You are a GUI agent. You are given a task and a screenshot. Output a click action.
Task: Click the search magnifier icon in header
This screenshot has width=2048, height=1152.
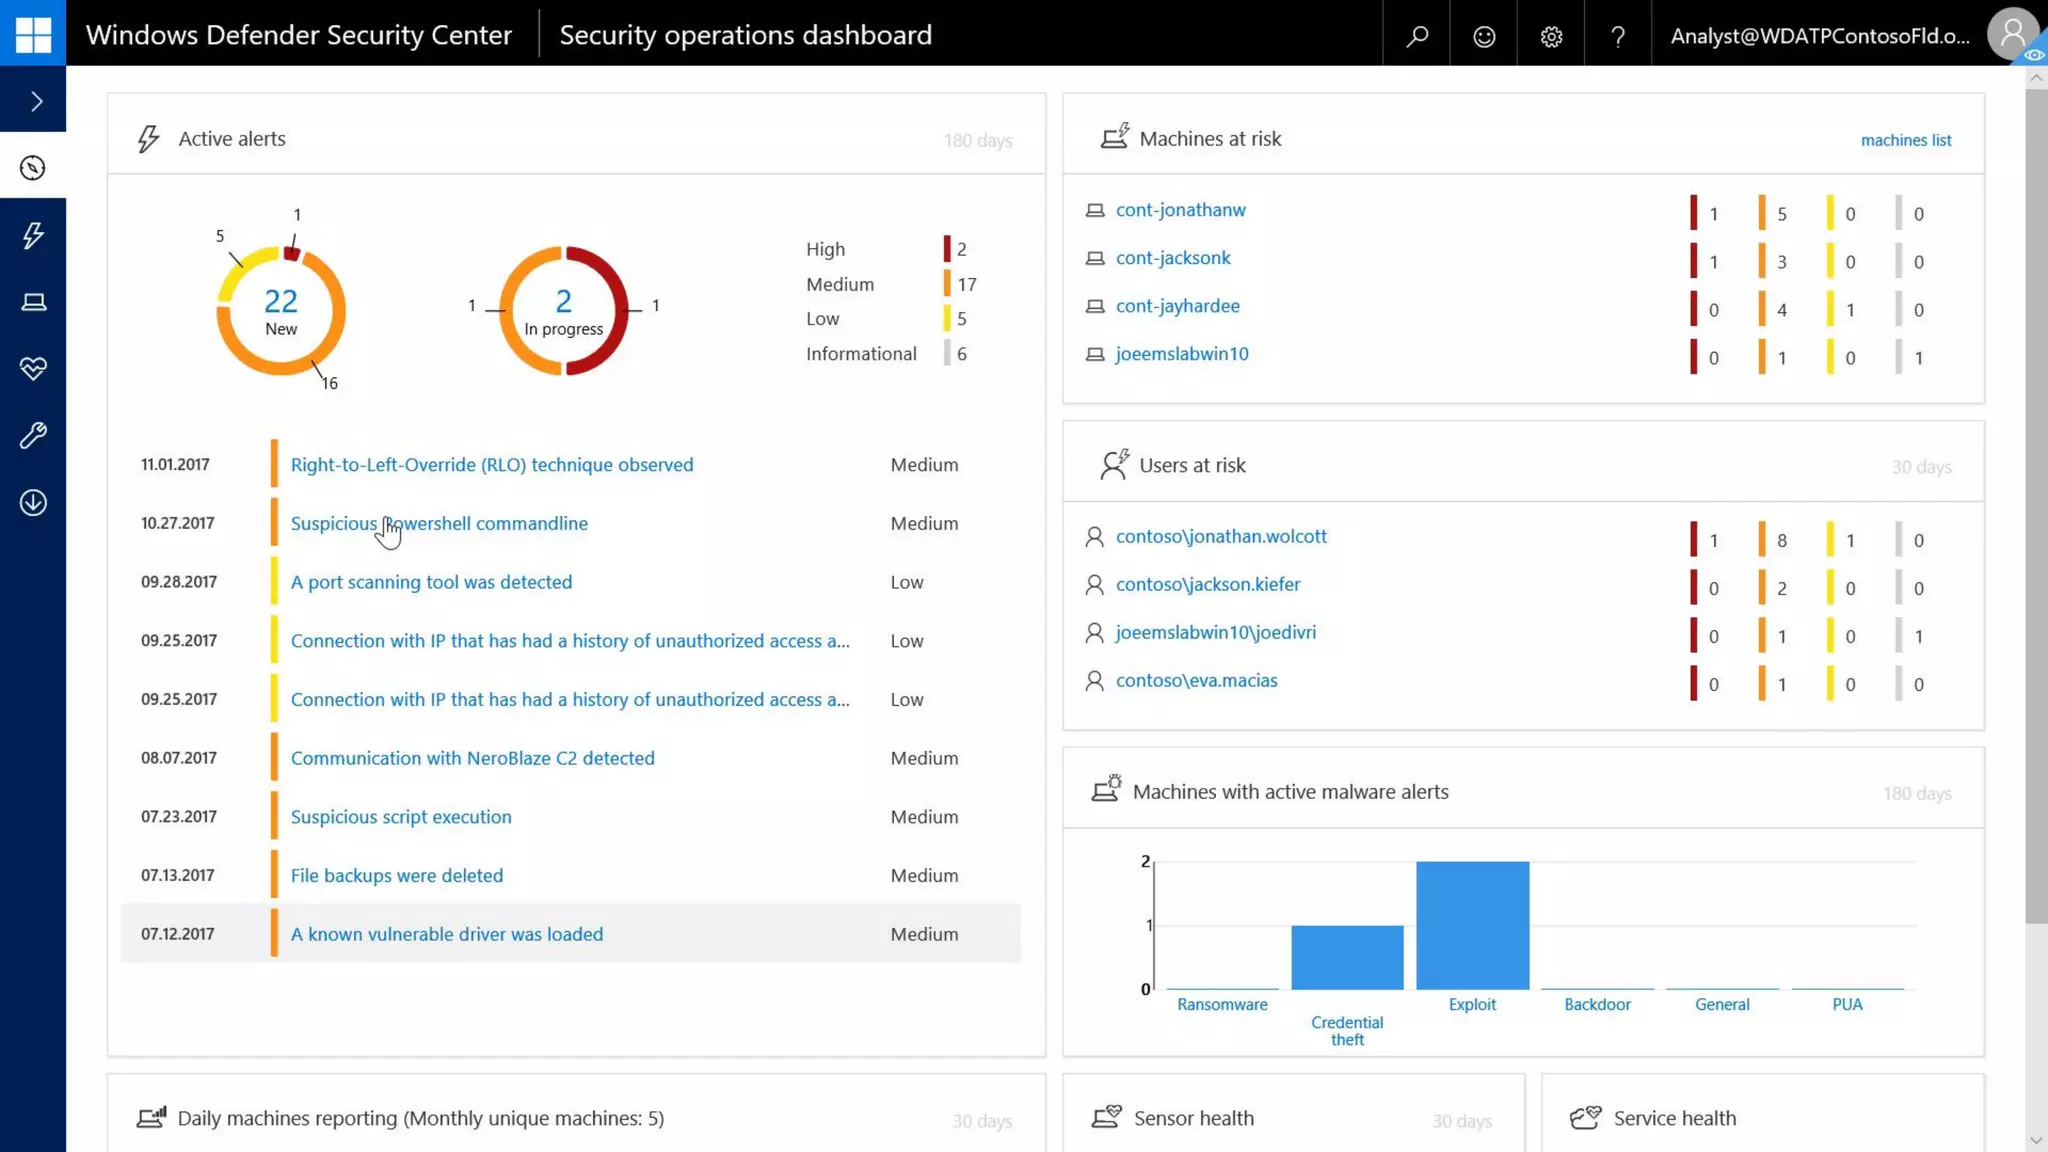coord(1416,36)
